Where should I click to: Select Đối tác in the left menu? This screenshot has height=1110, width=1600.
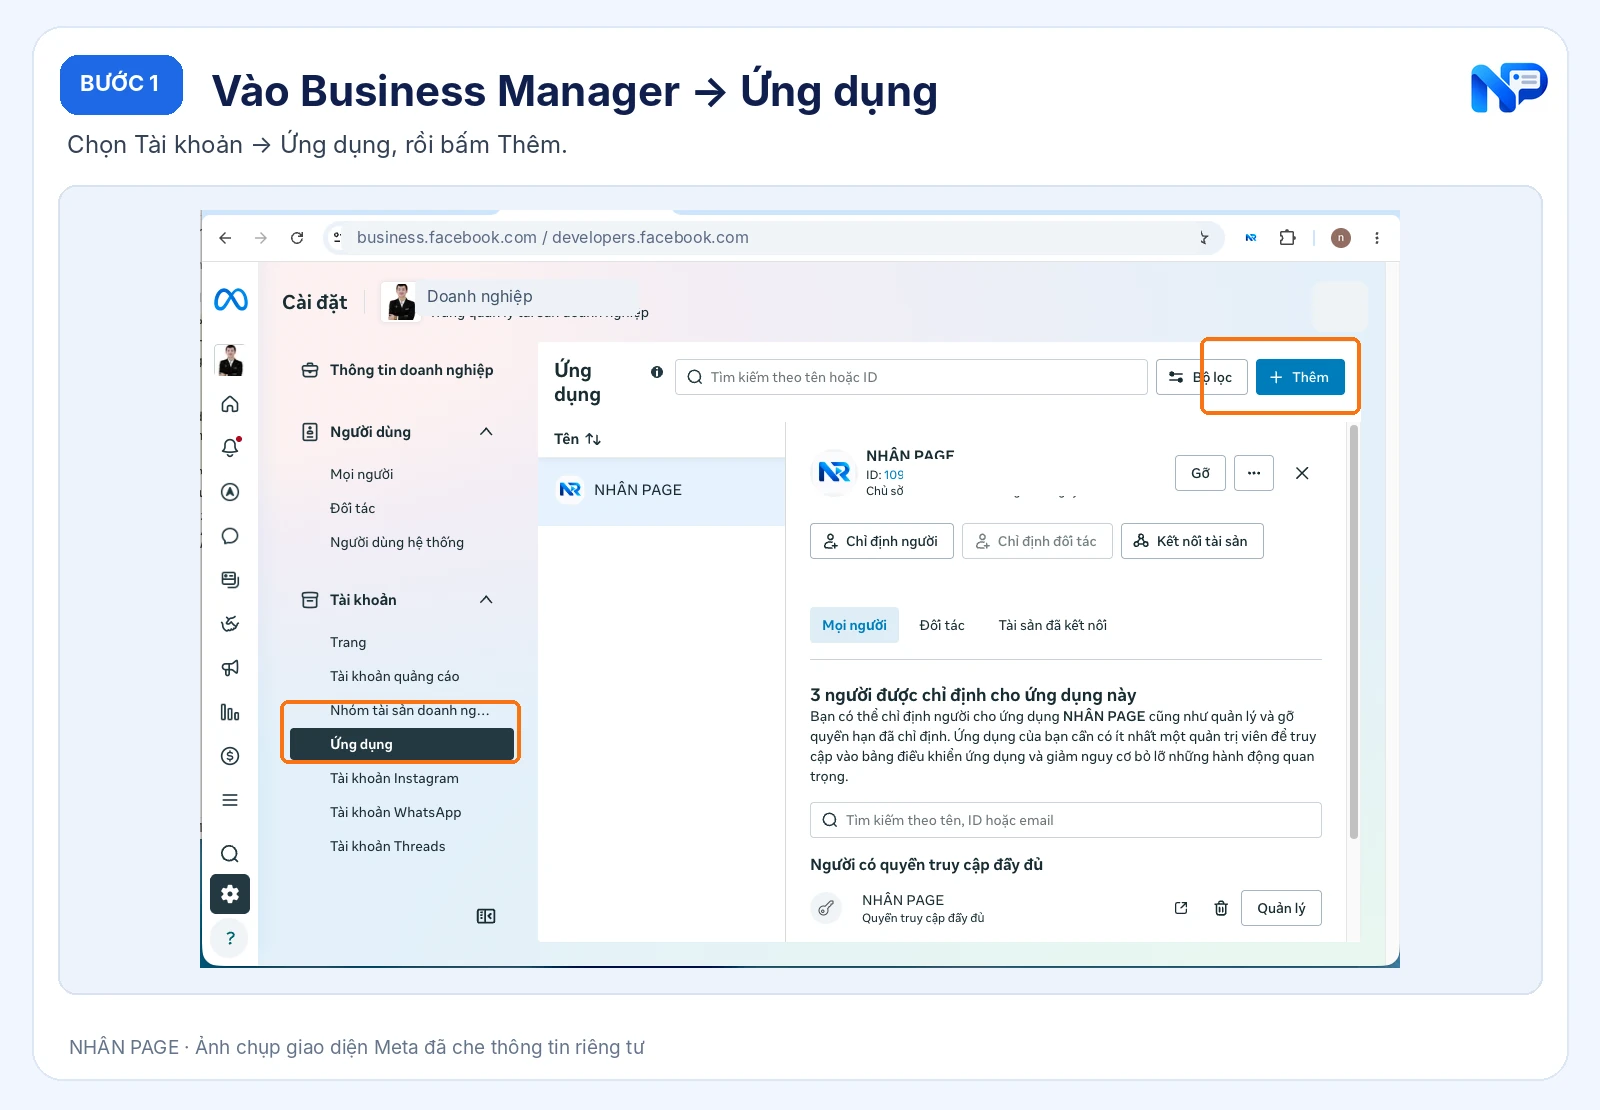(x=352, y=508)
